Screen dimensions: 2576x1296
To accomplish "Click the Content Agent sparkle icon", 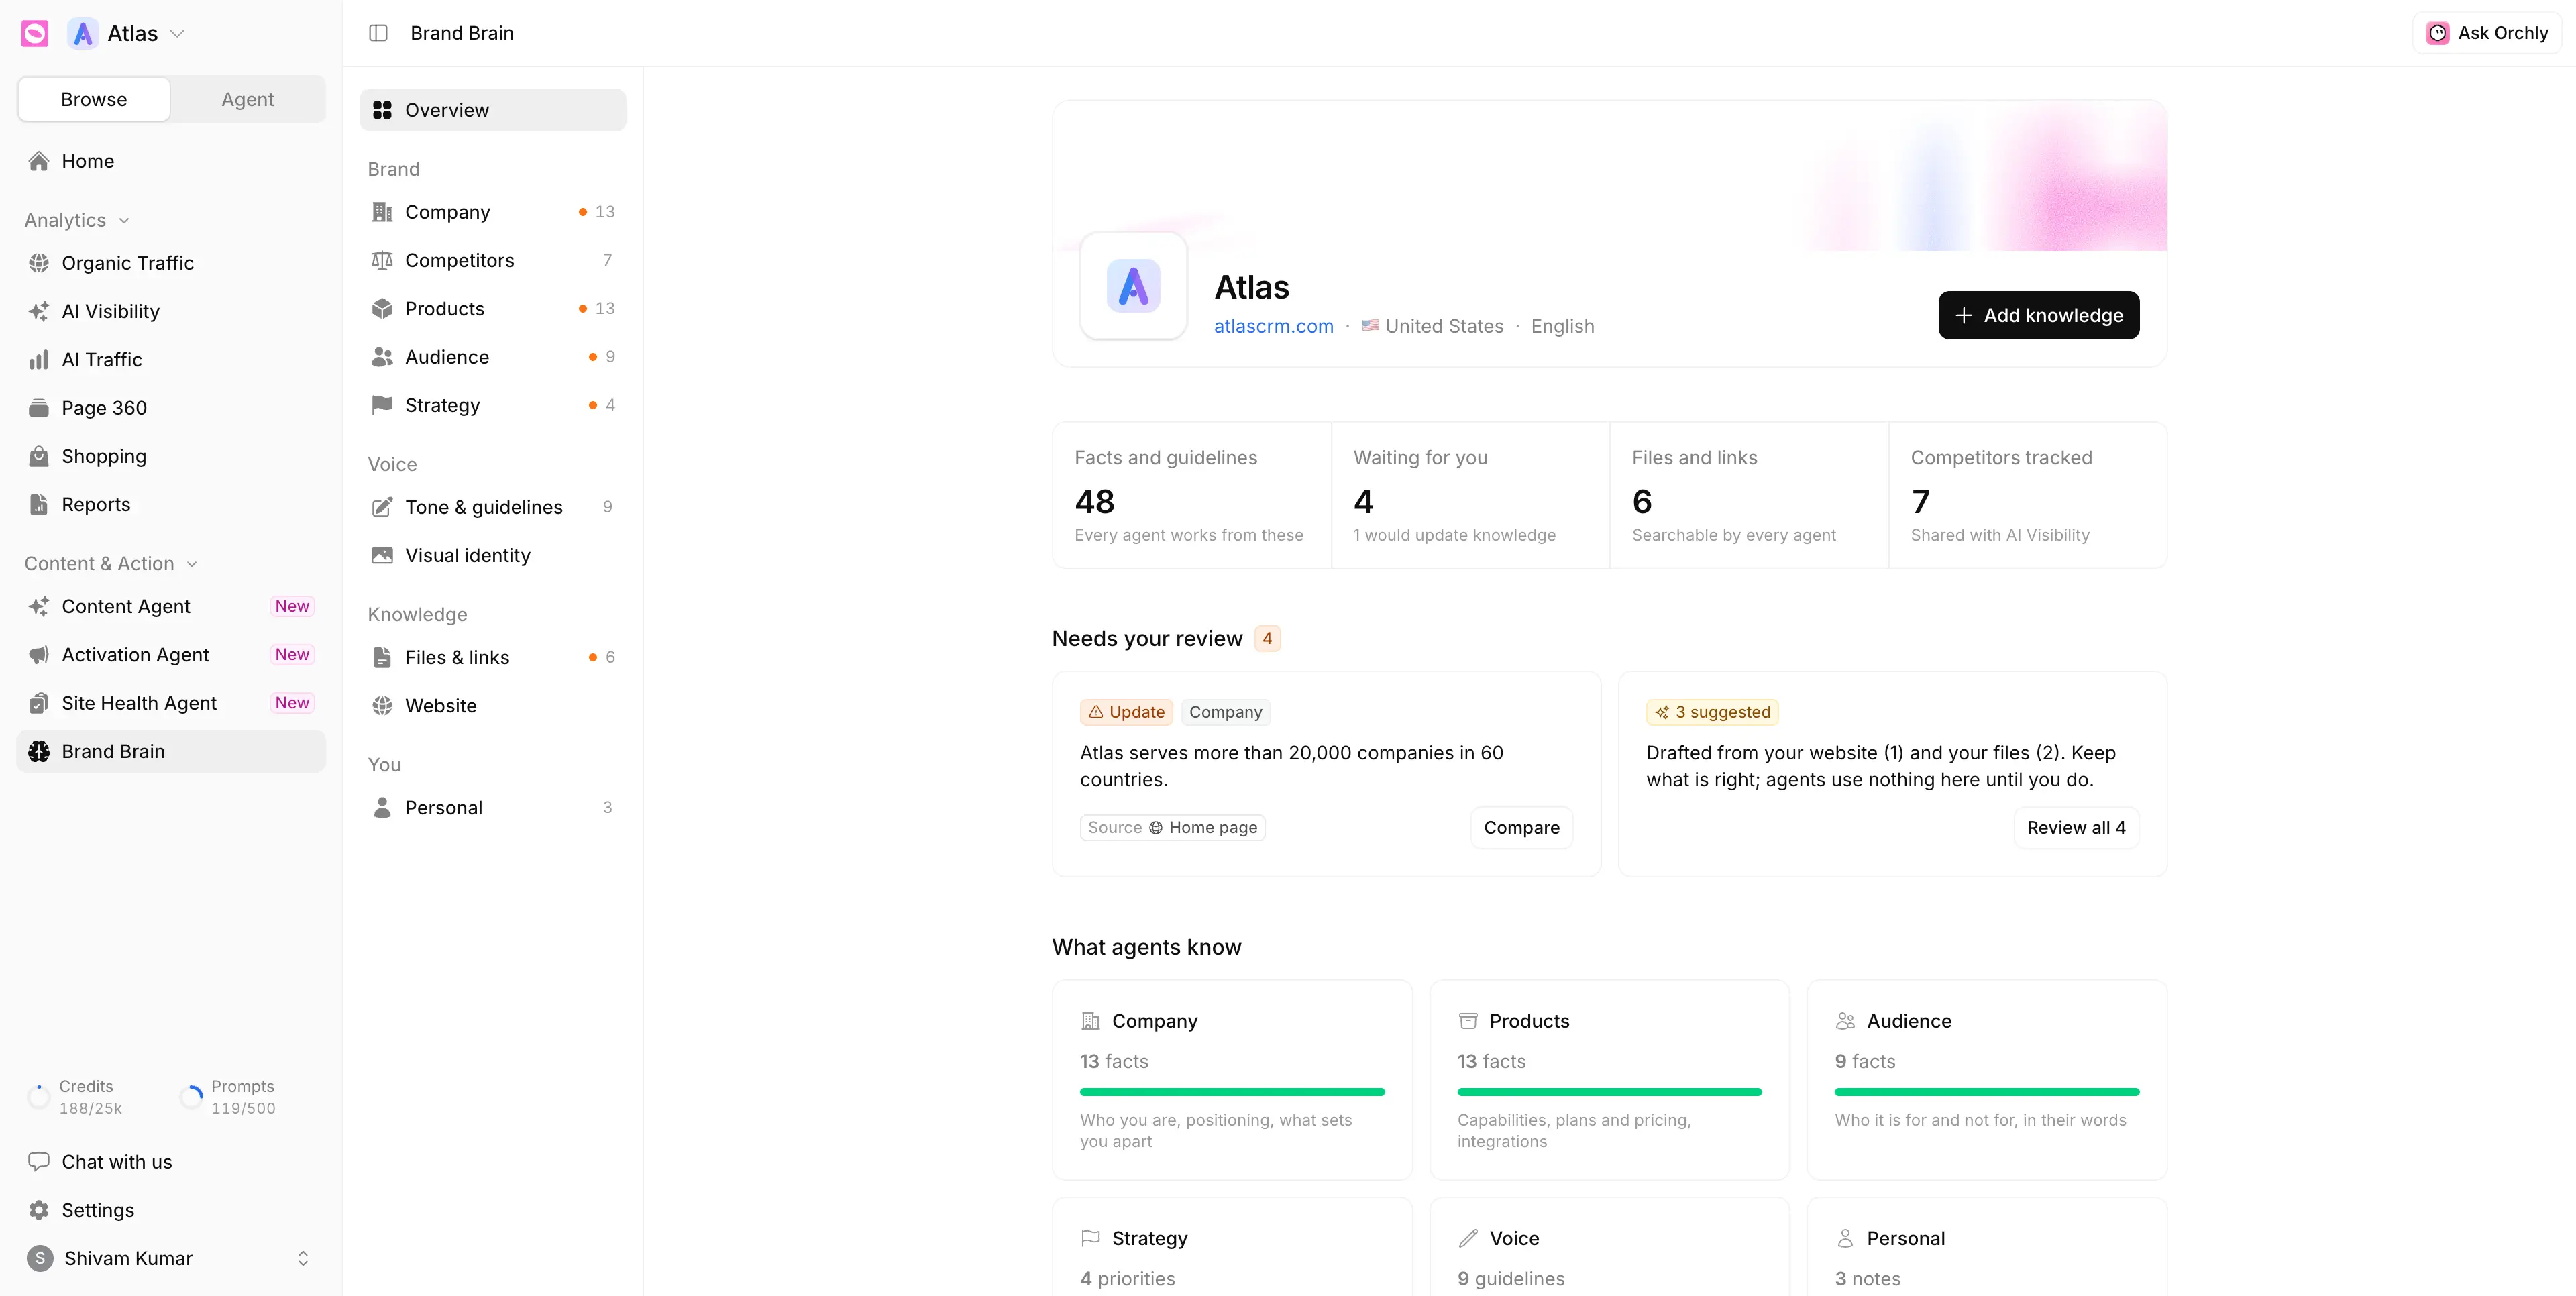I will point(39,606).
